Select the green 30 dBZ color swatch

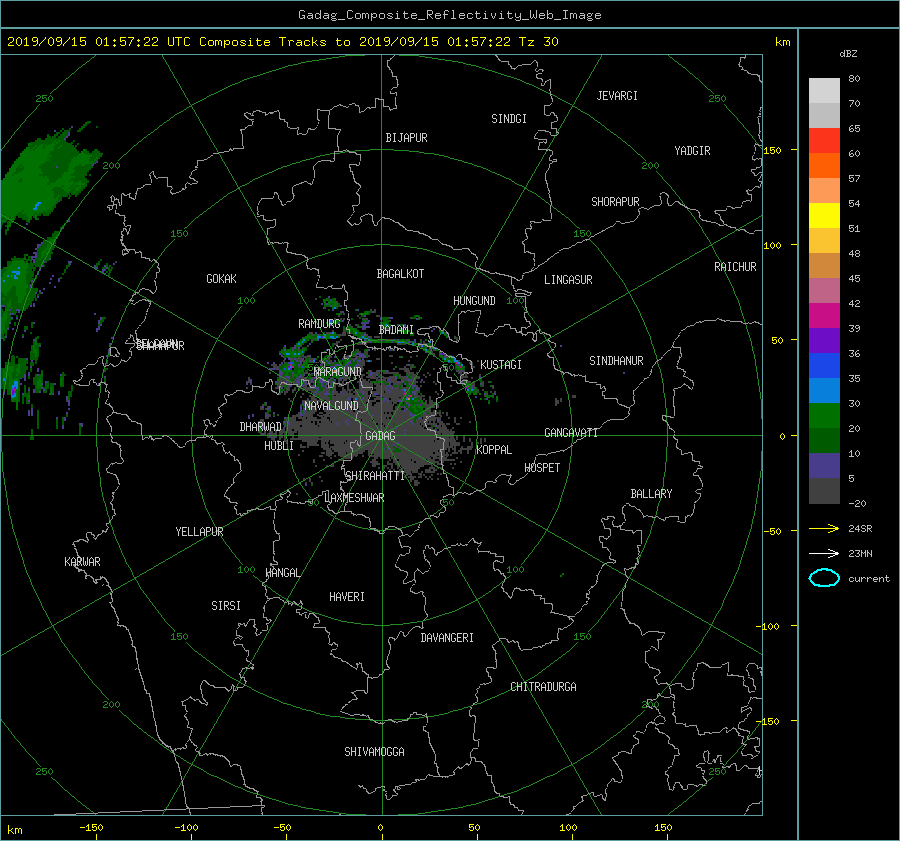click(824, 415)
